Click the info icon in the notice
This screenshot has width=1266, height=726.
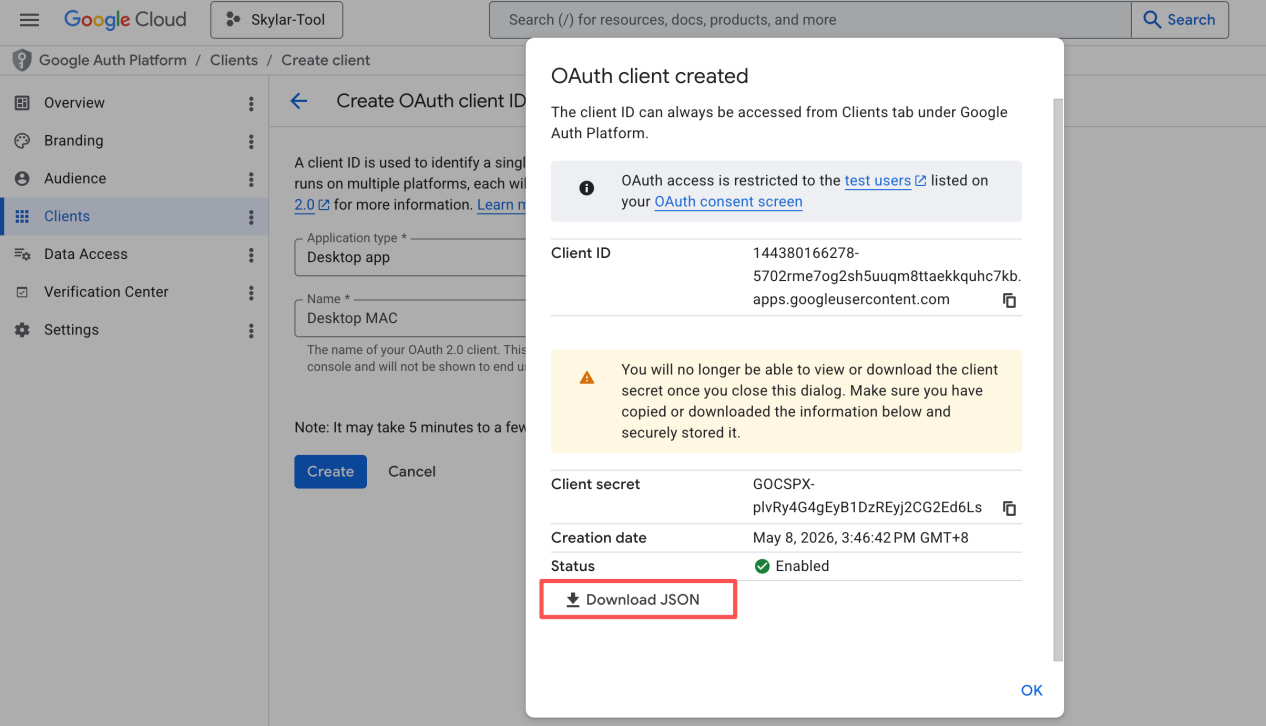[587, 188]
